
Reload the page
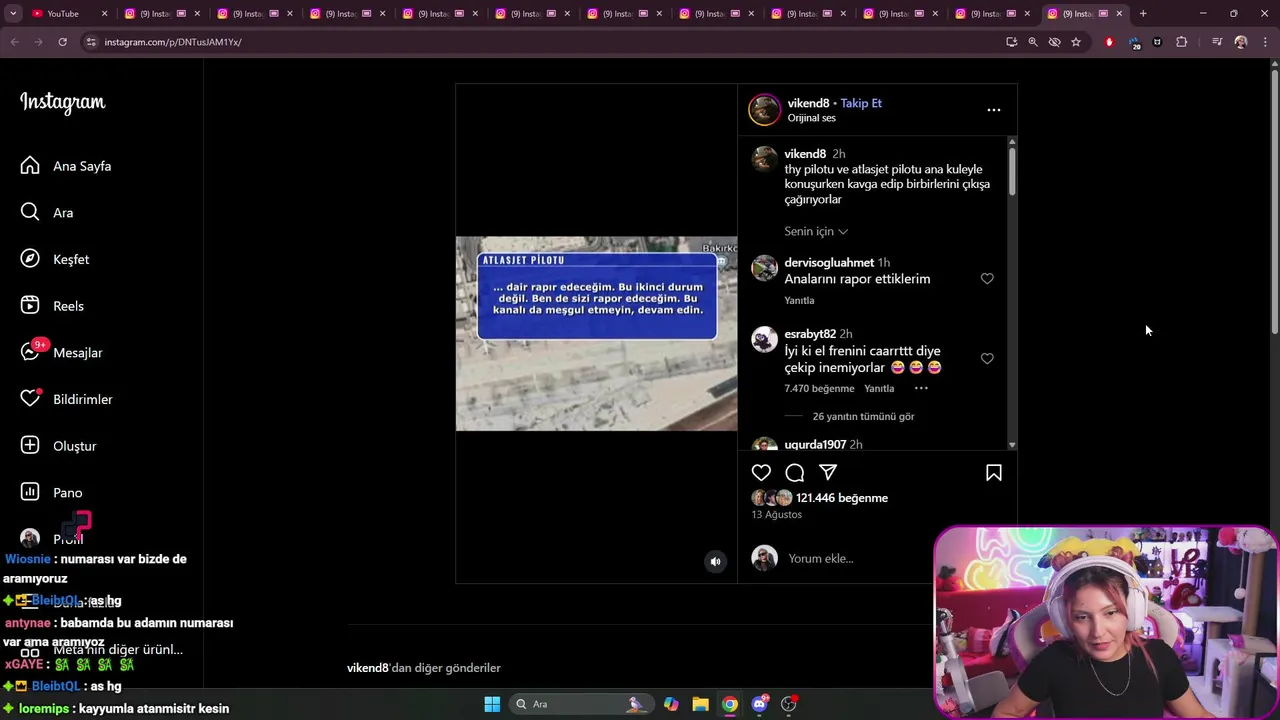pyautogui.click(x=62, y=42)
